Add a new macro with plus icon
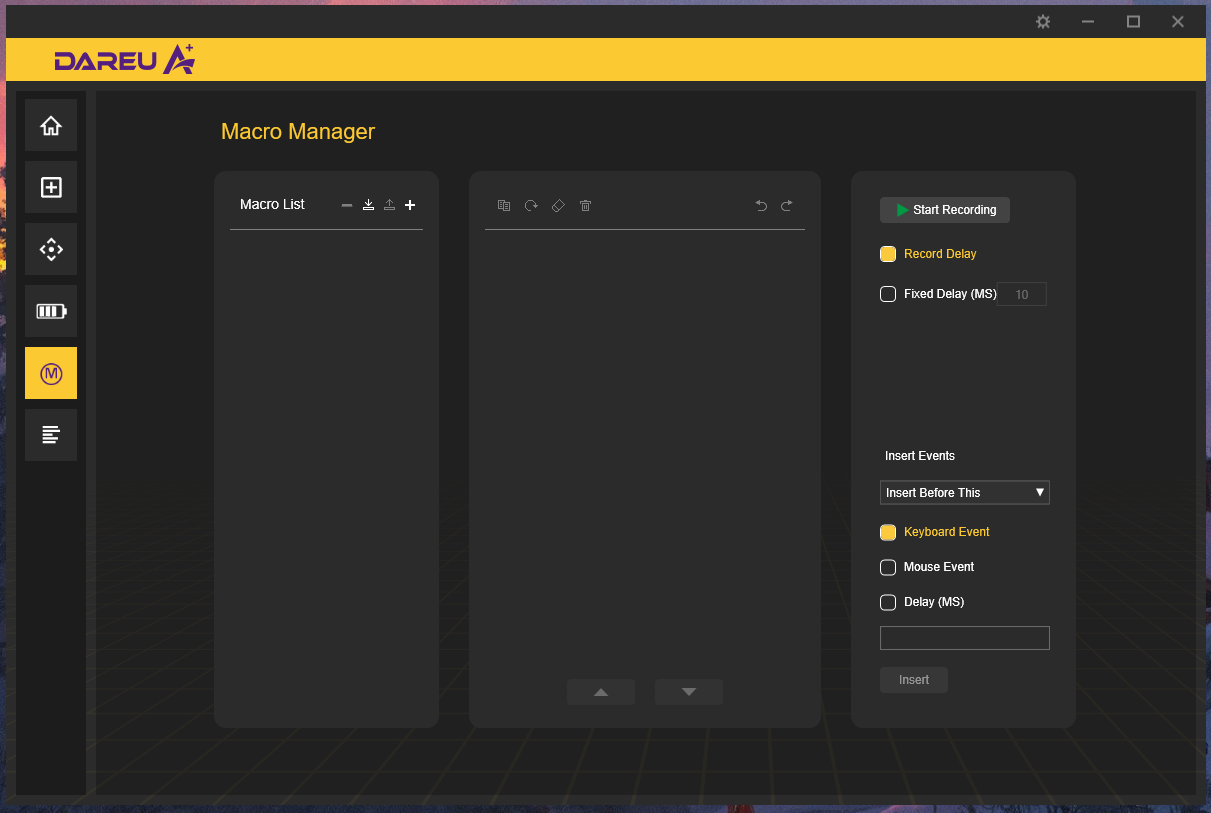 coord(410,205)
